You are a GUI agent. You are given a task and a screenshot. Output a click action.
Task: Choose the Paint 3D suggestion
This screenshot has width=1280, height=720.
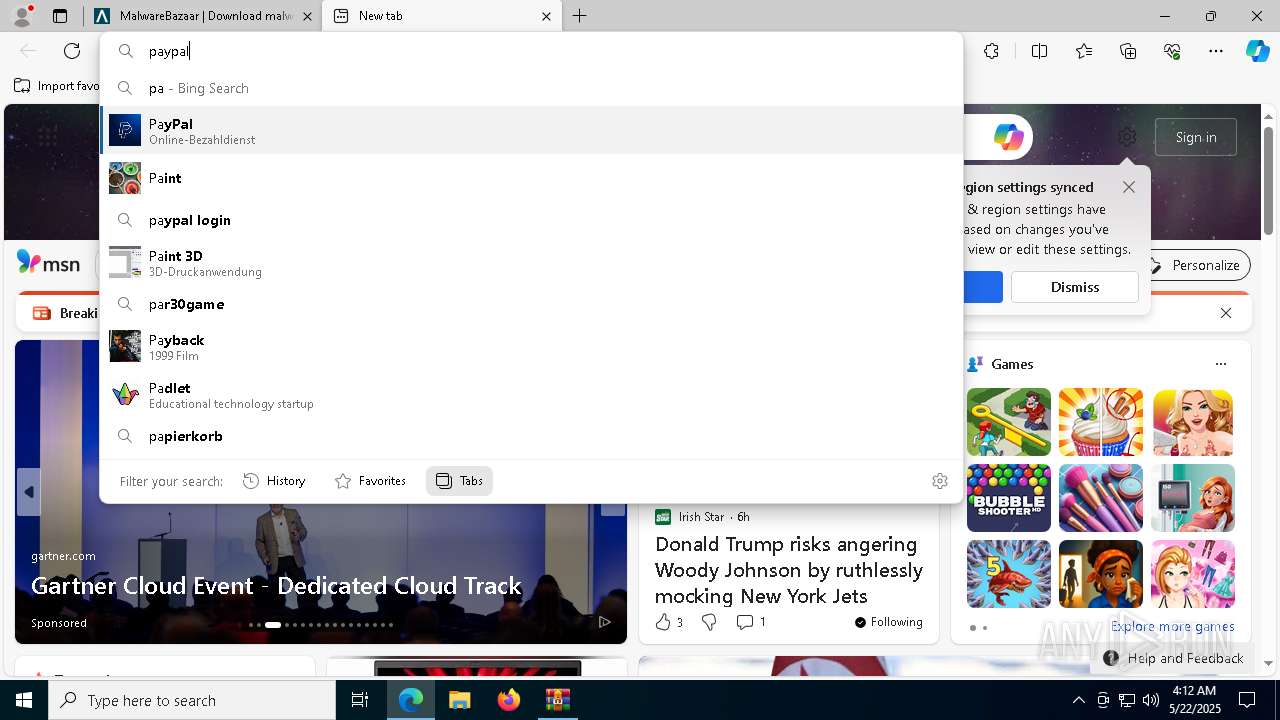click(x=531, y=263)
